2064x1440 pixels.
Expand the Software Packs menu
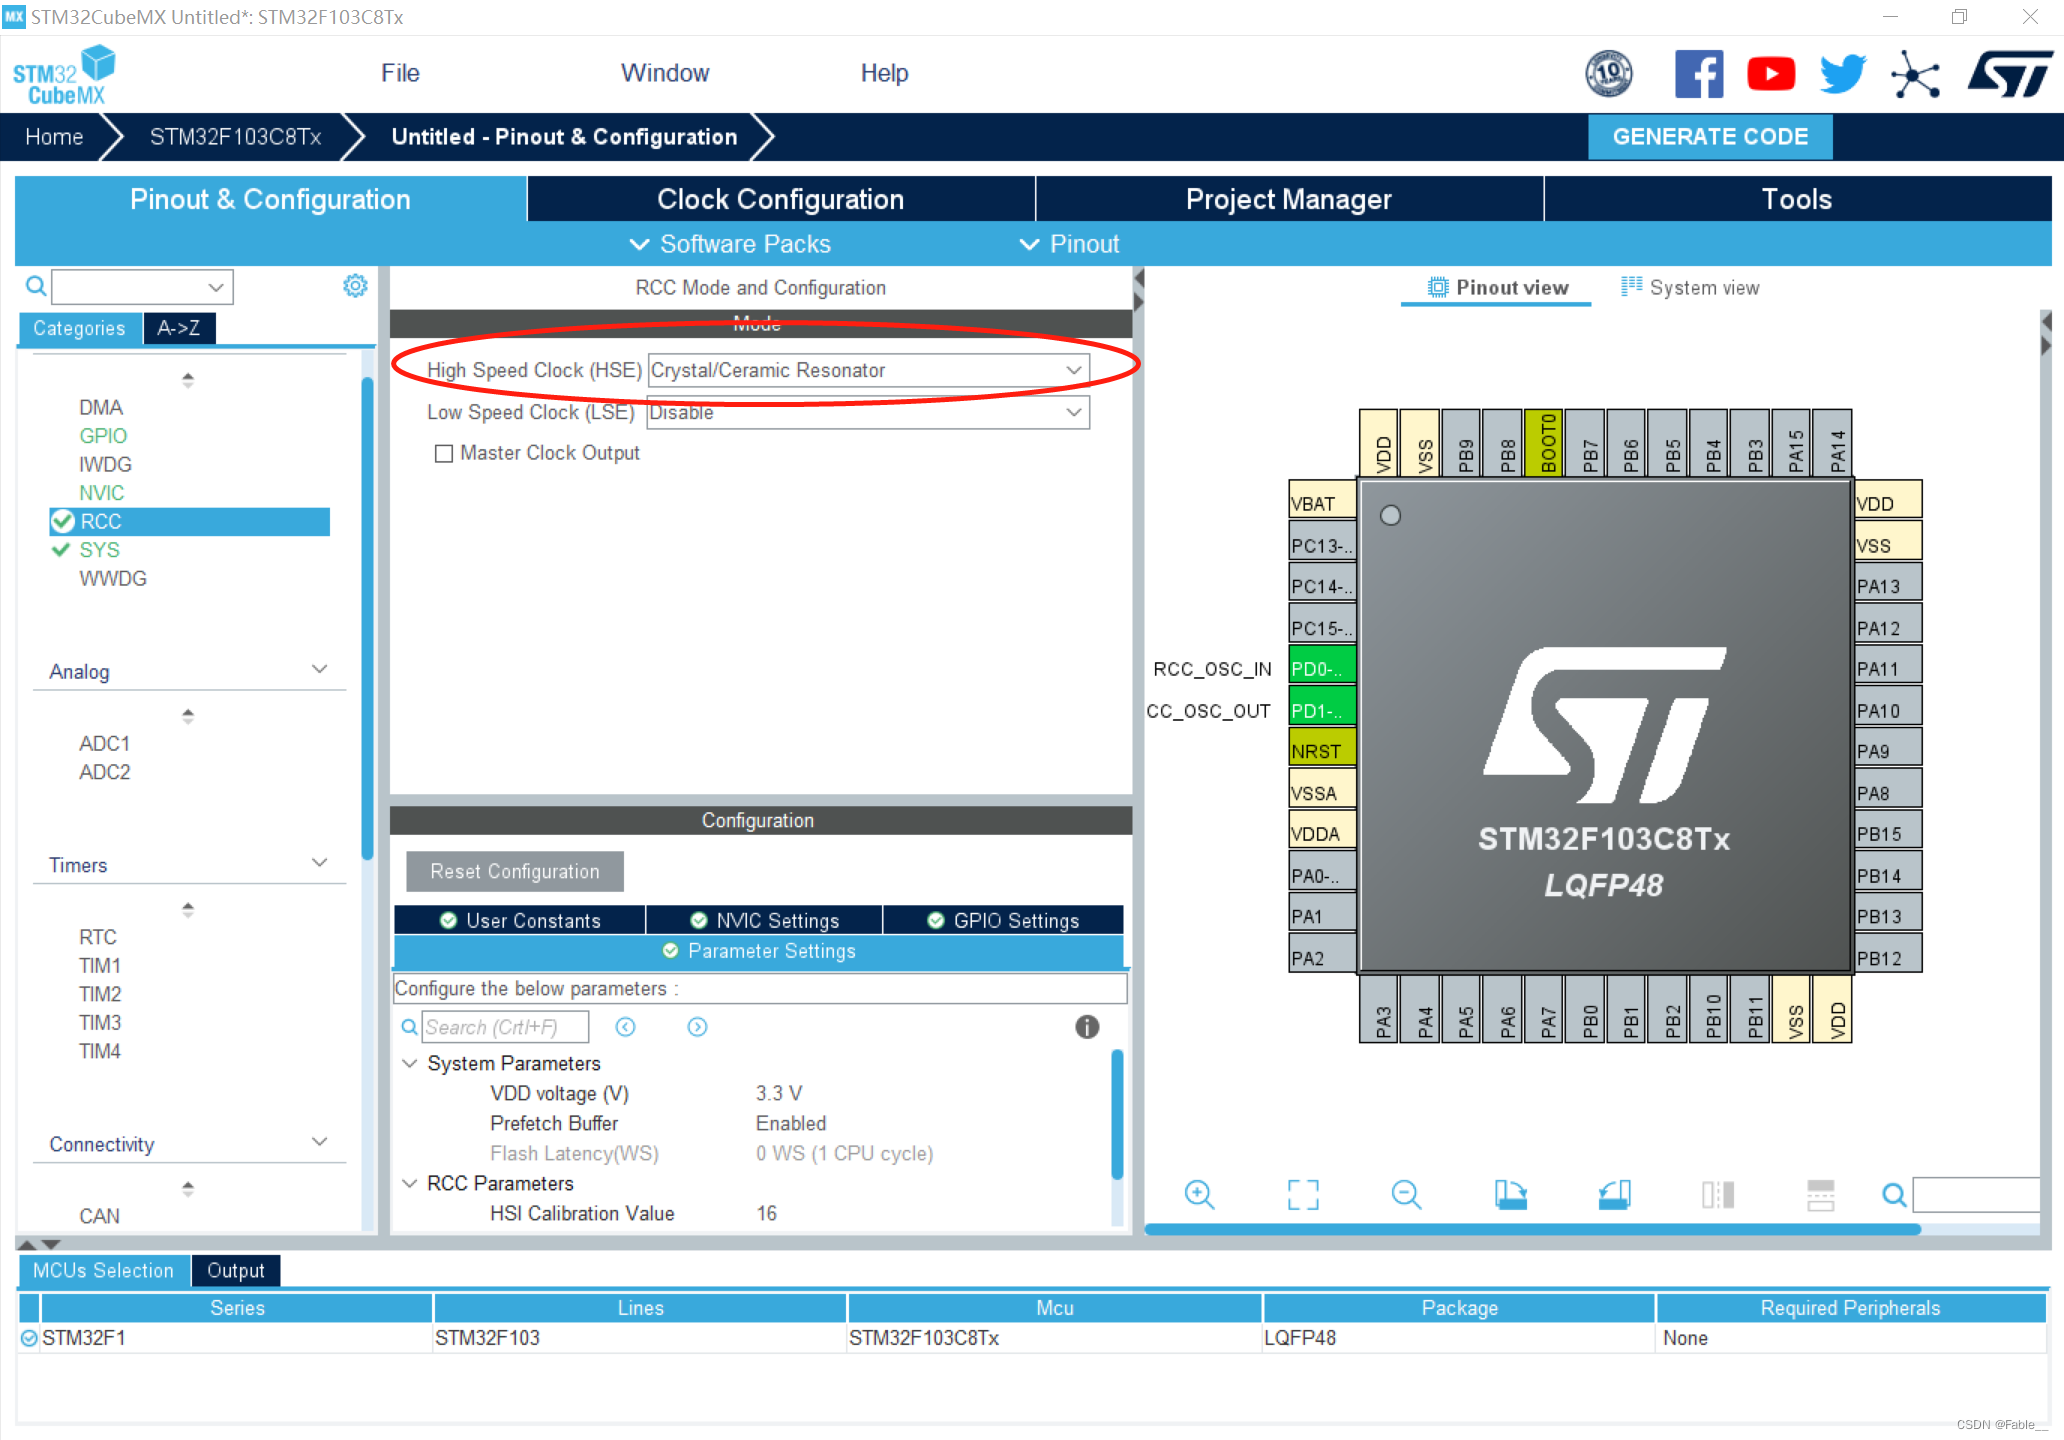point(730,244)
